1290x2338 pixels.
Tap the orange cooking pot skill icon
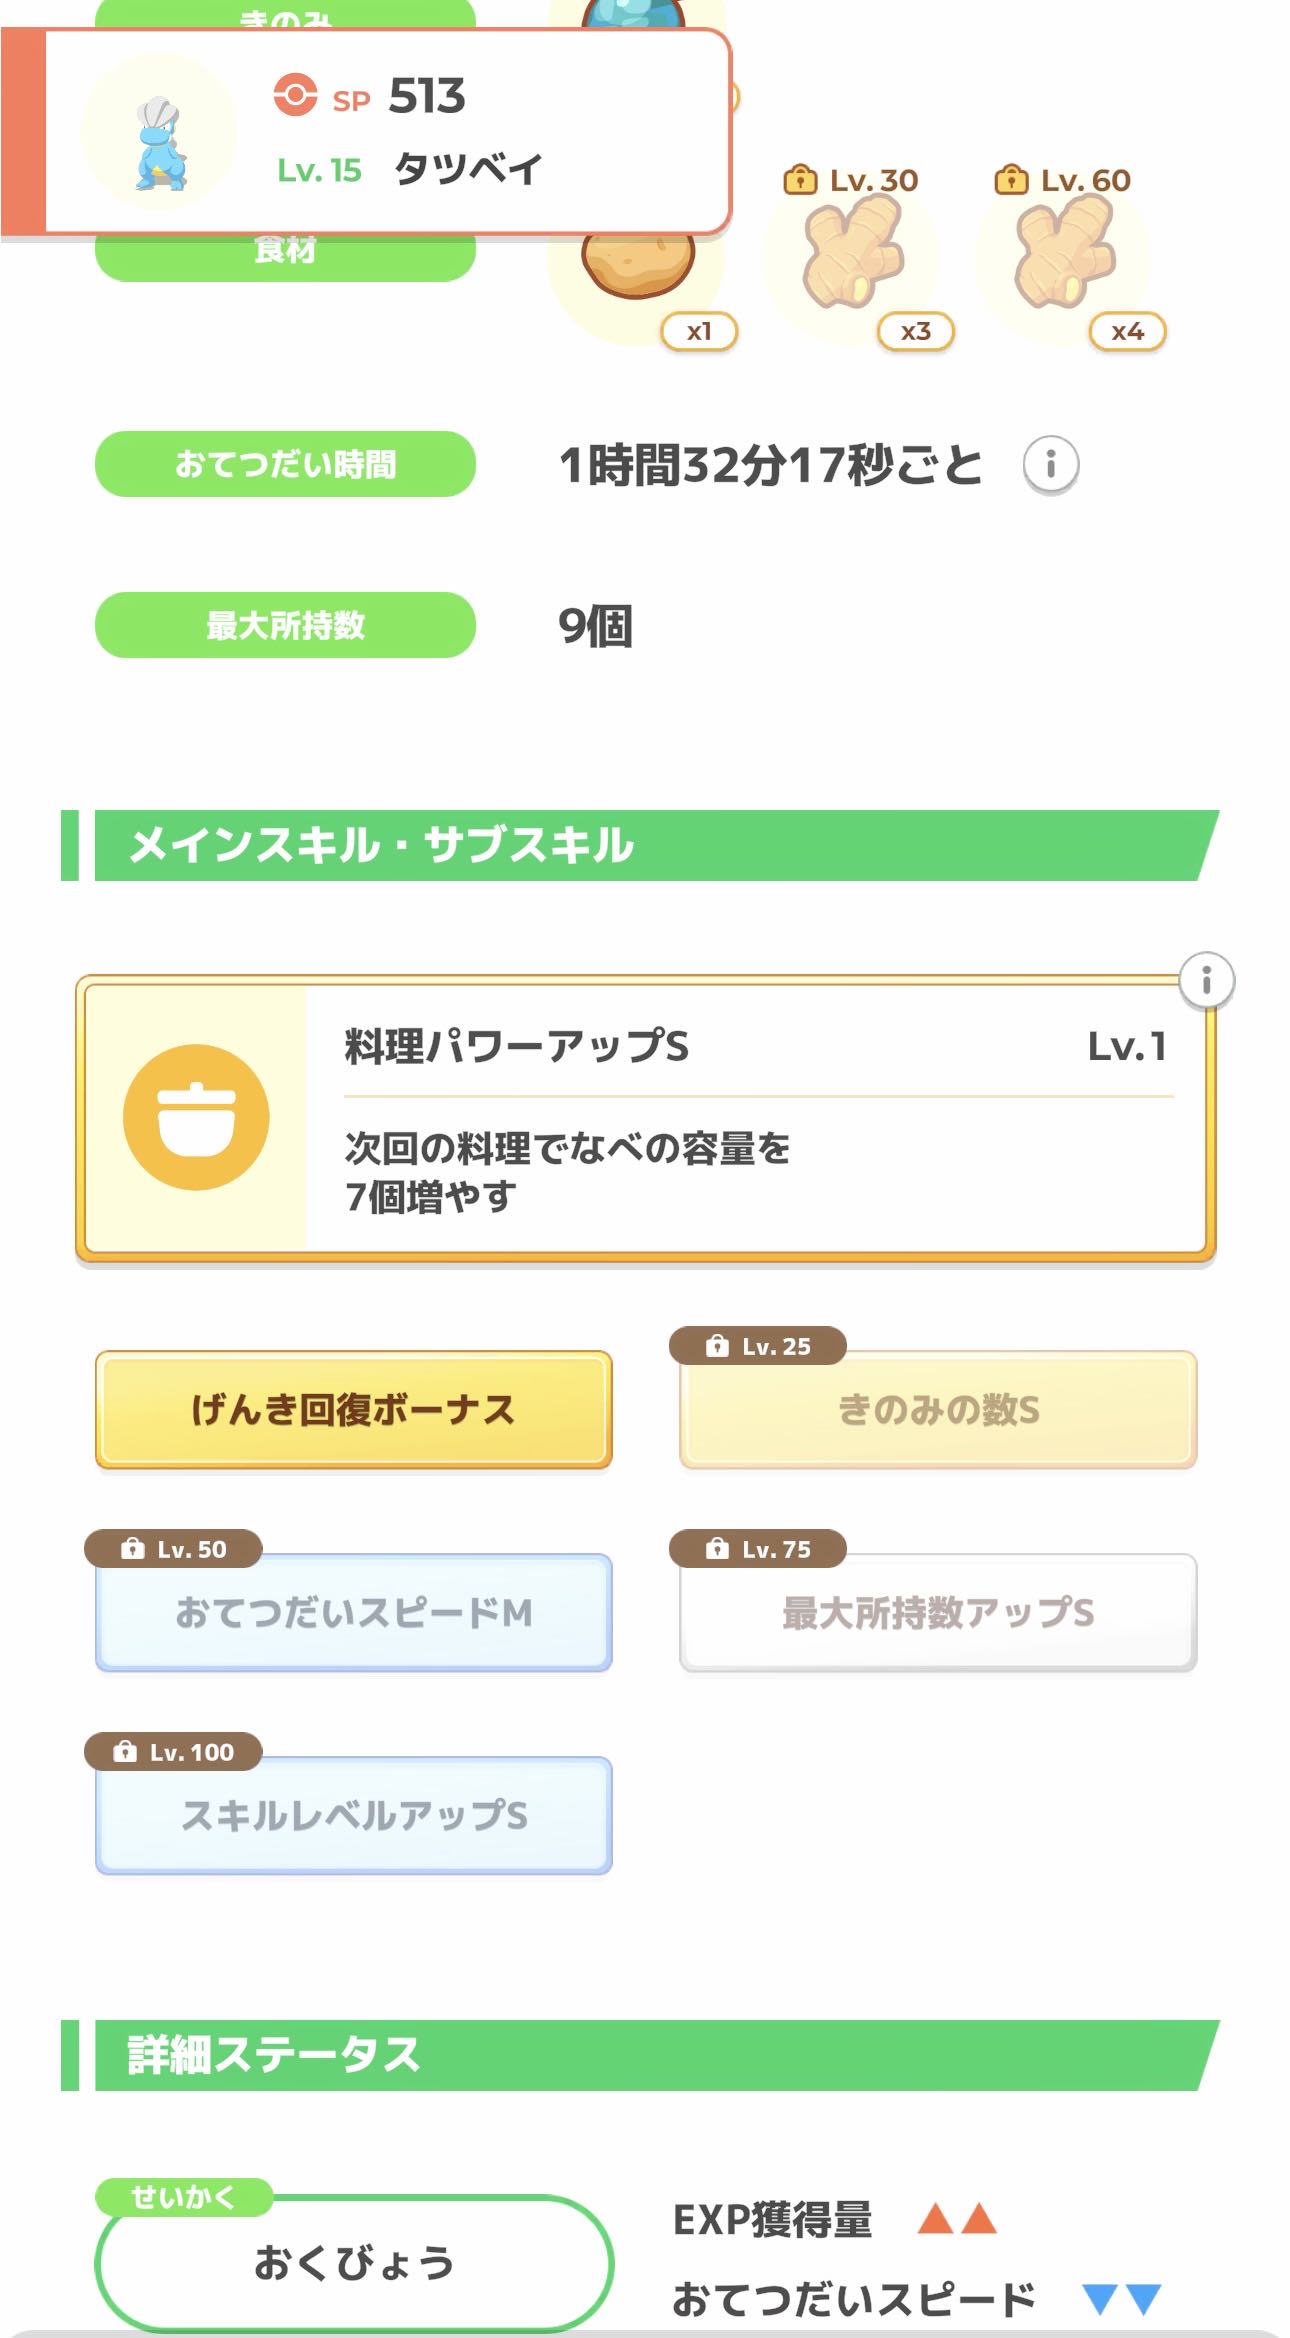196,1117
